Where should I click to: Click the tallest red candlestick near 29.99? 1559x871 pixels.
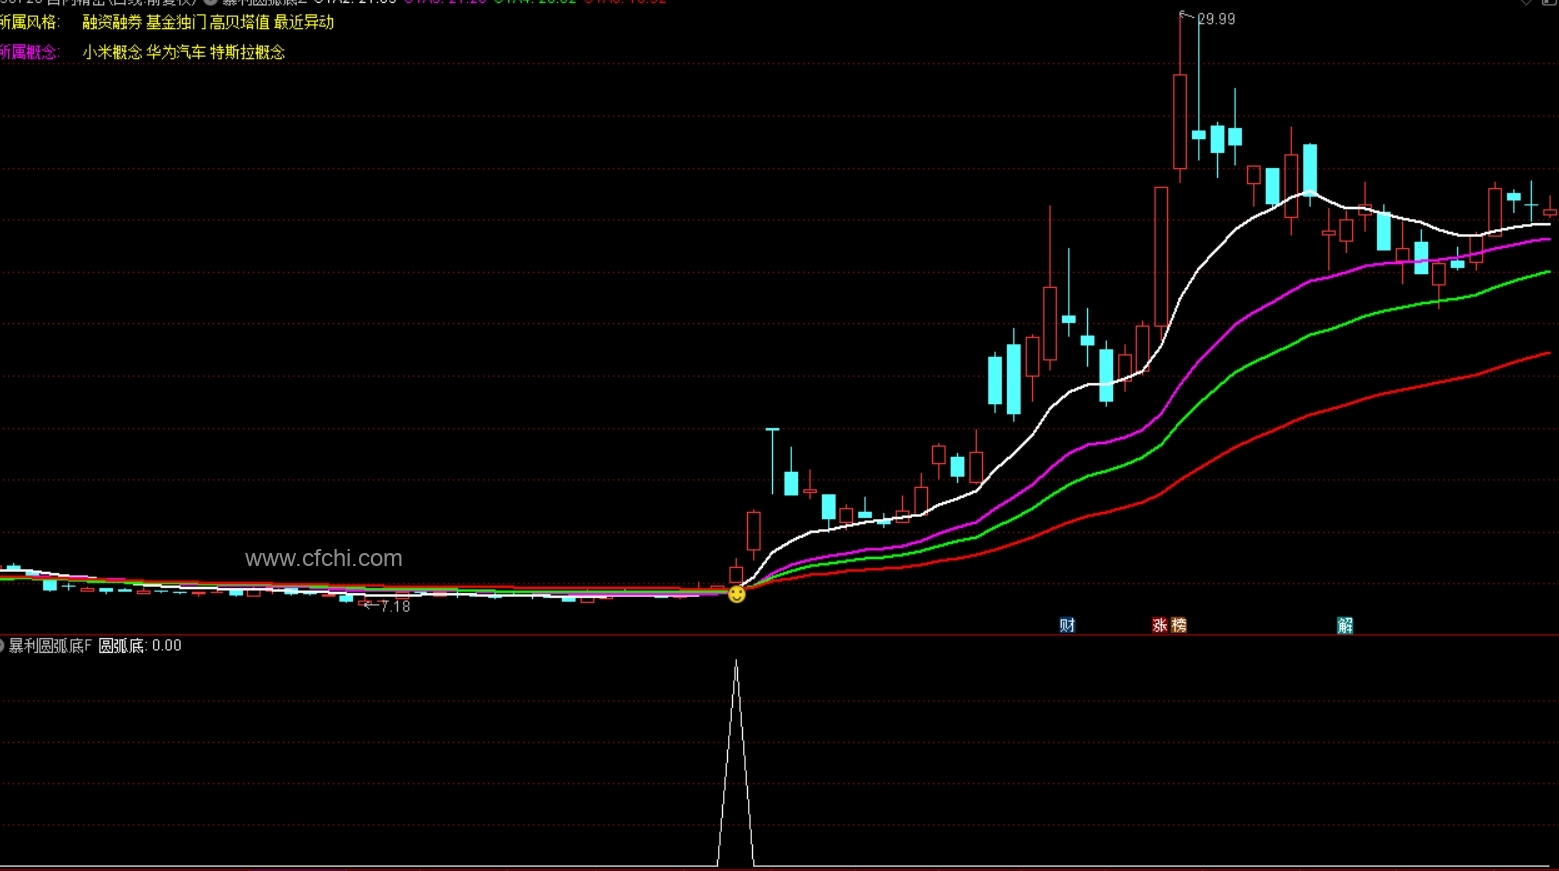(1180, 121)
